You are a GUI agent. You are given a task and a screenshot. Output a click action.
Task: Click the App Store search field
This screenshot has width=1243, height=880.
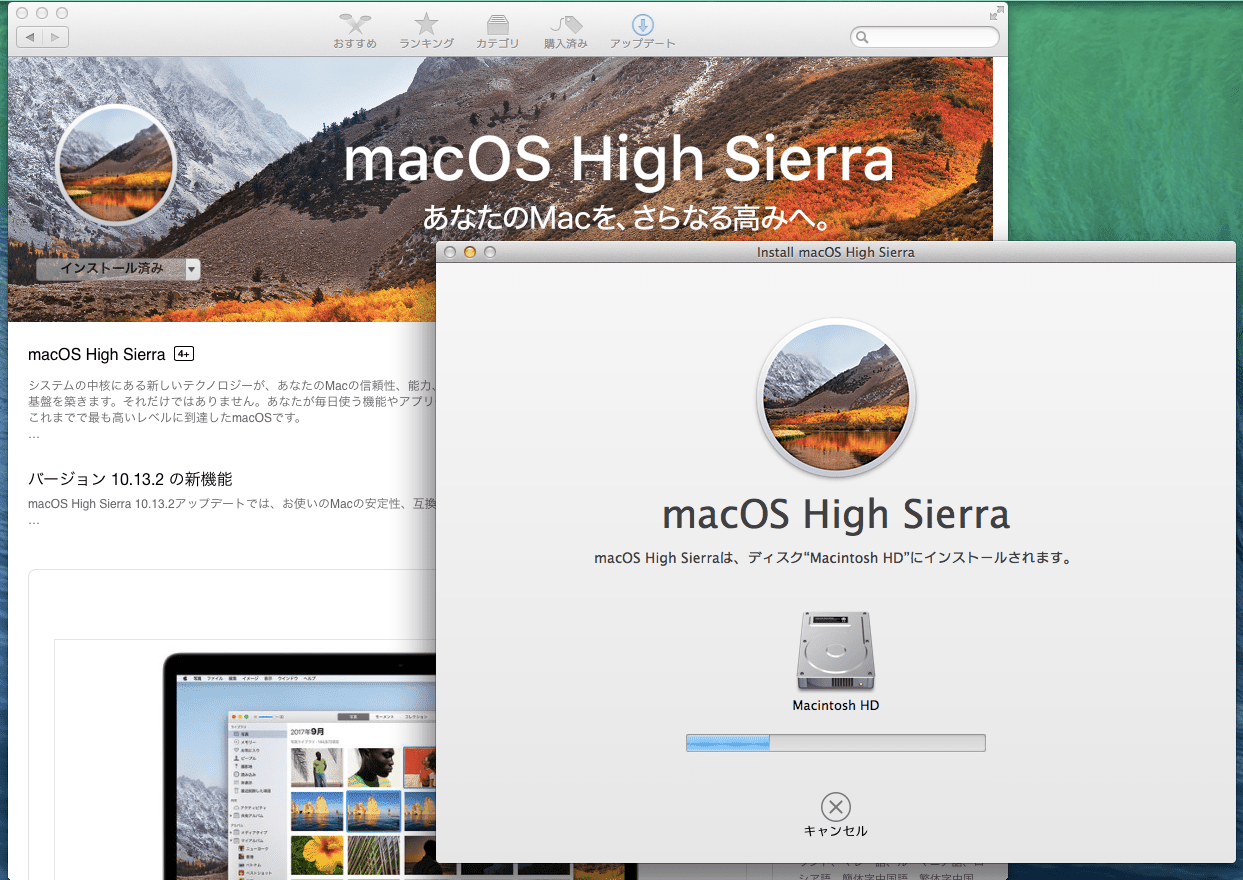925,37
